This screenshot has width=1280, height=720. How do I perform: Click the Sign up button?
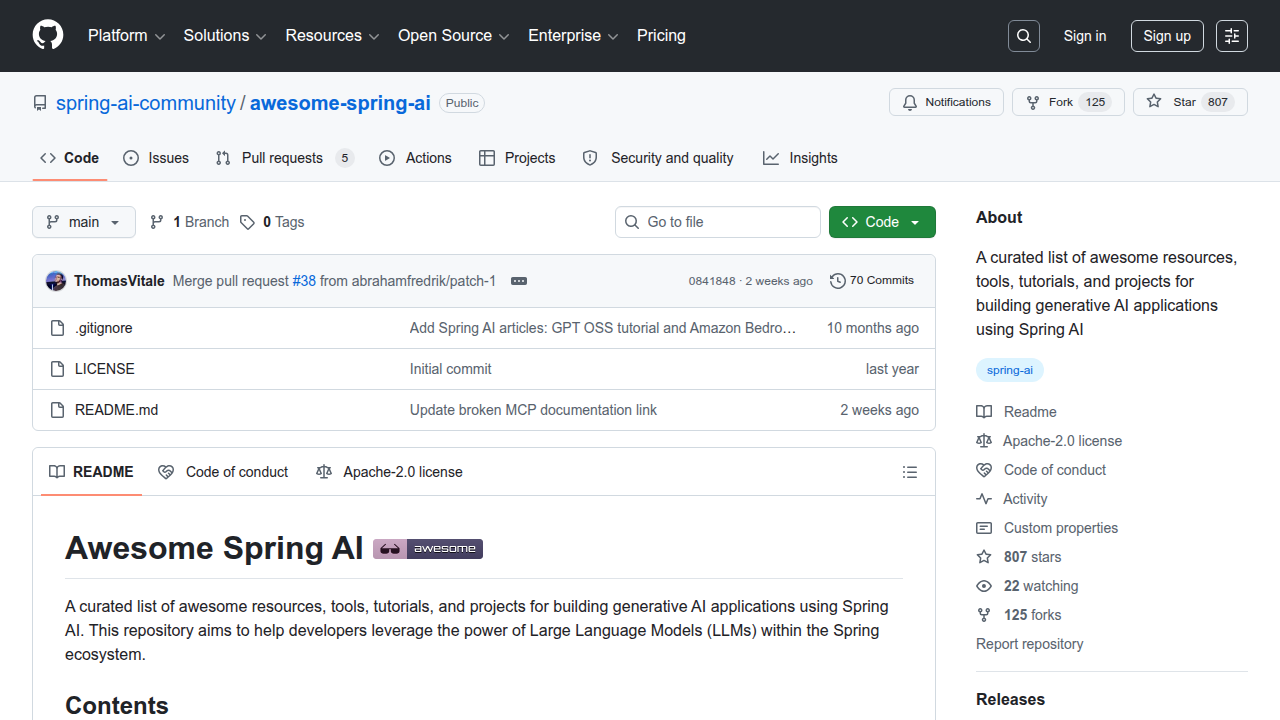[x=1167, y=36]
